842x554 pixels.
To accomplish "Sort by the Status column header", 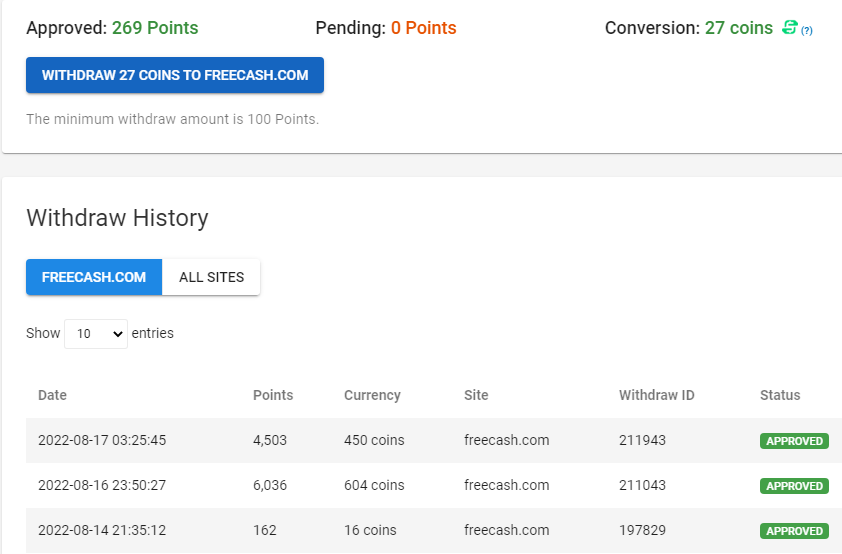I will pyautogui.click(x=780, y=395).
